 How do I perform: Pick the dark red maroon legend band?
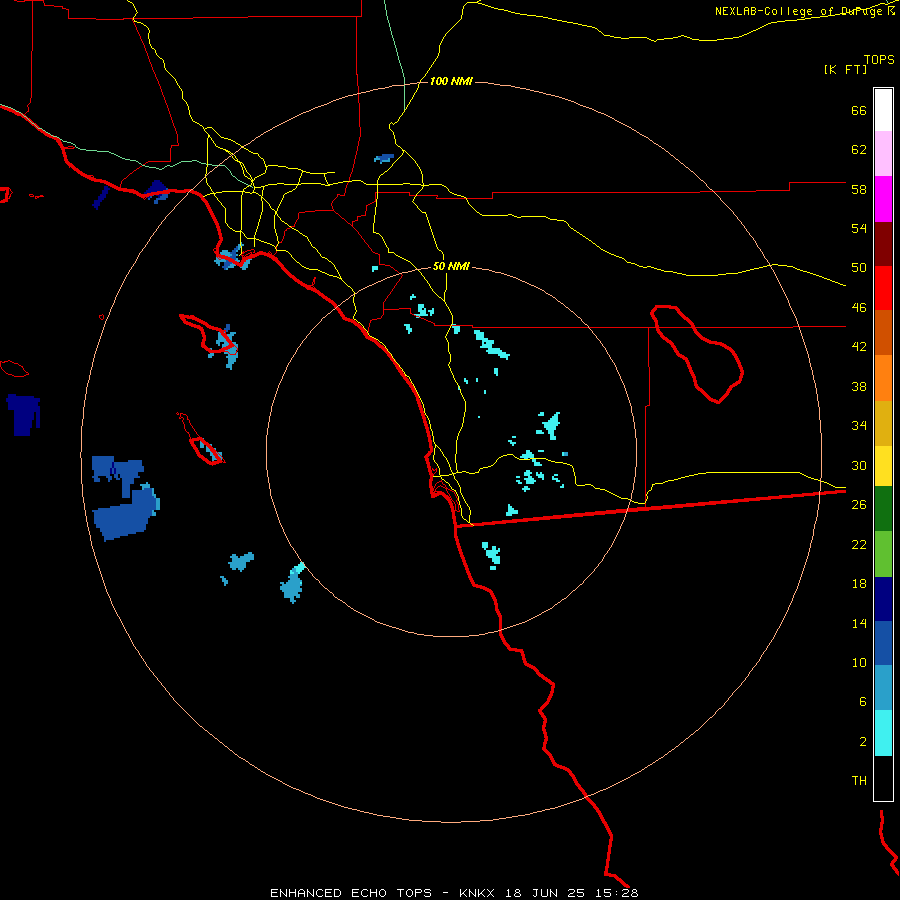883,245
